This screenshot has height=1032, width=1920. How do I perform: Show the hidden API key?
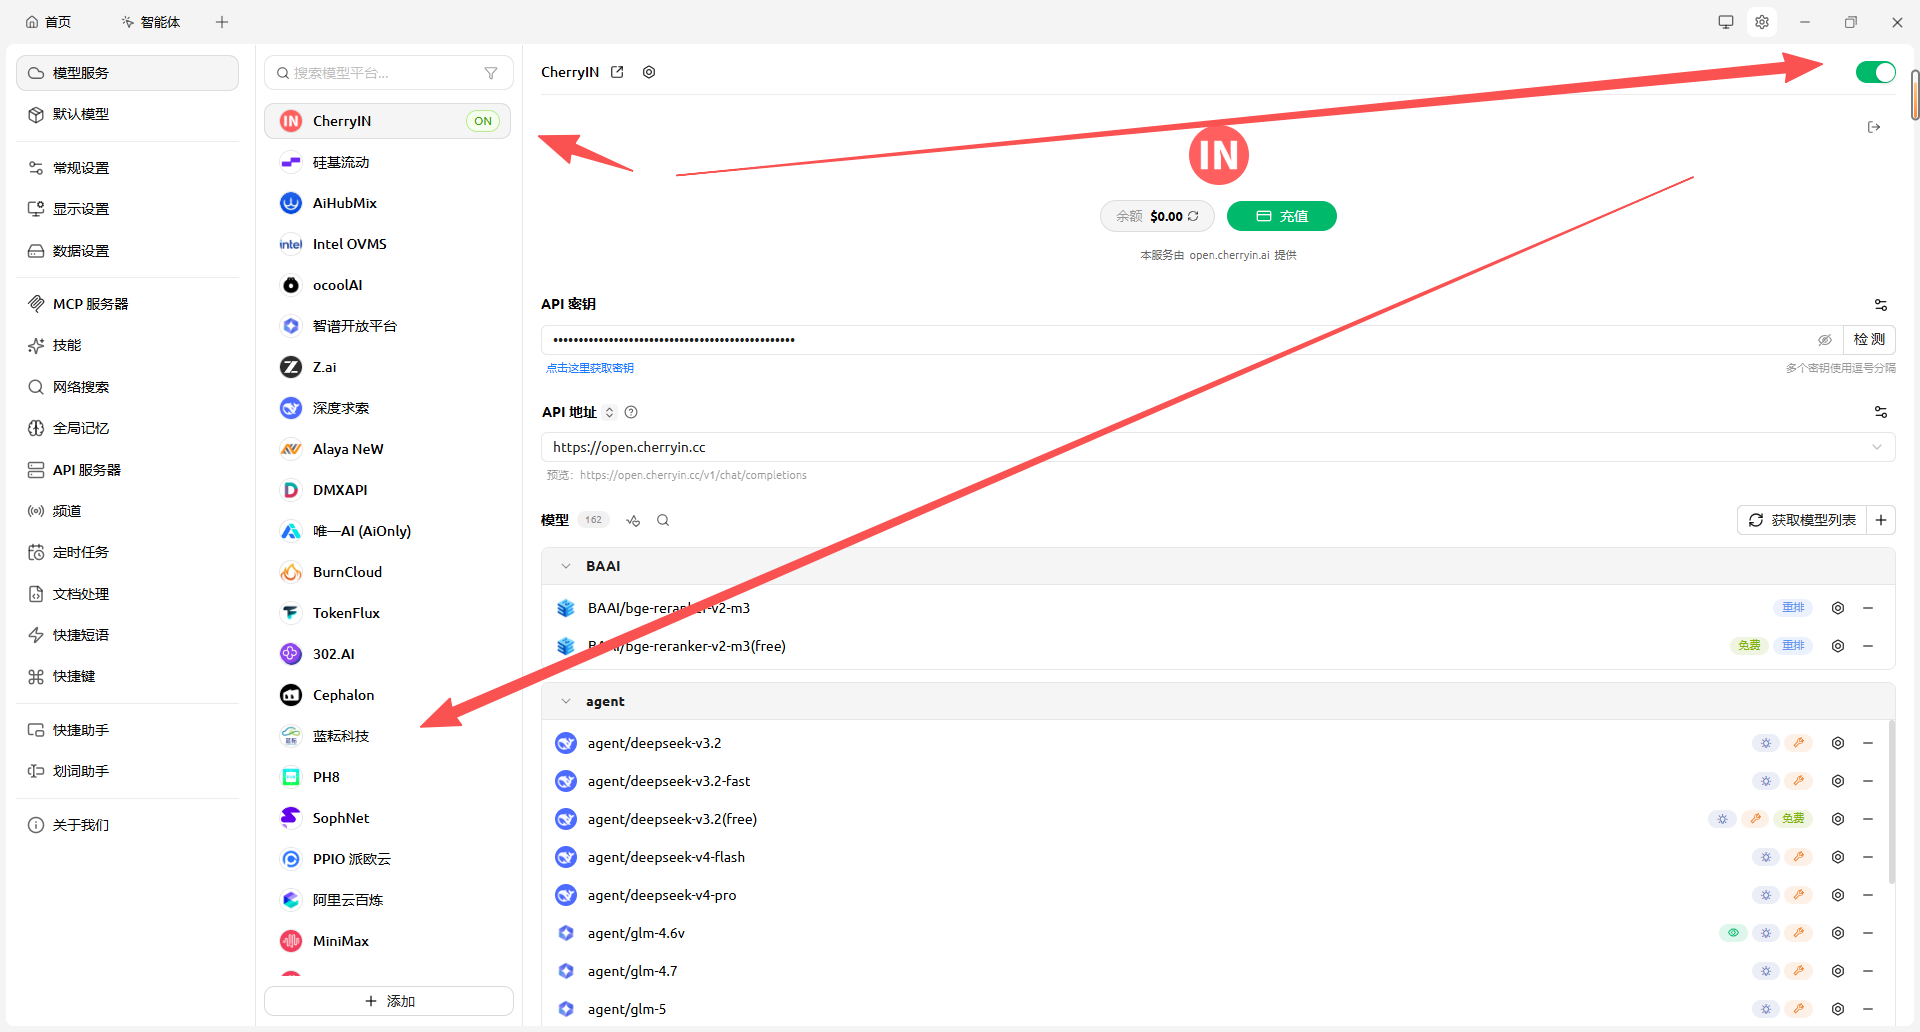(1825, 340)
